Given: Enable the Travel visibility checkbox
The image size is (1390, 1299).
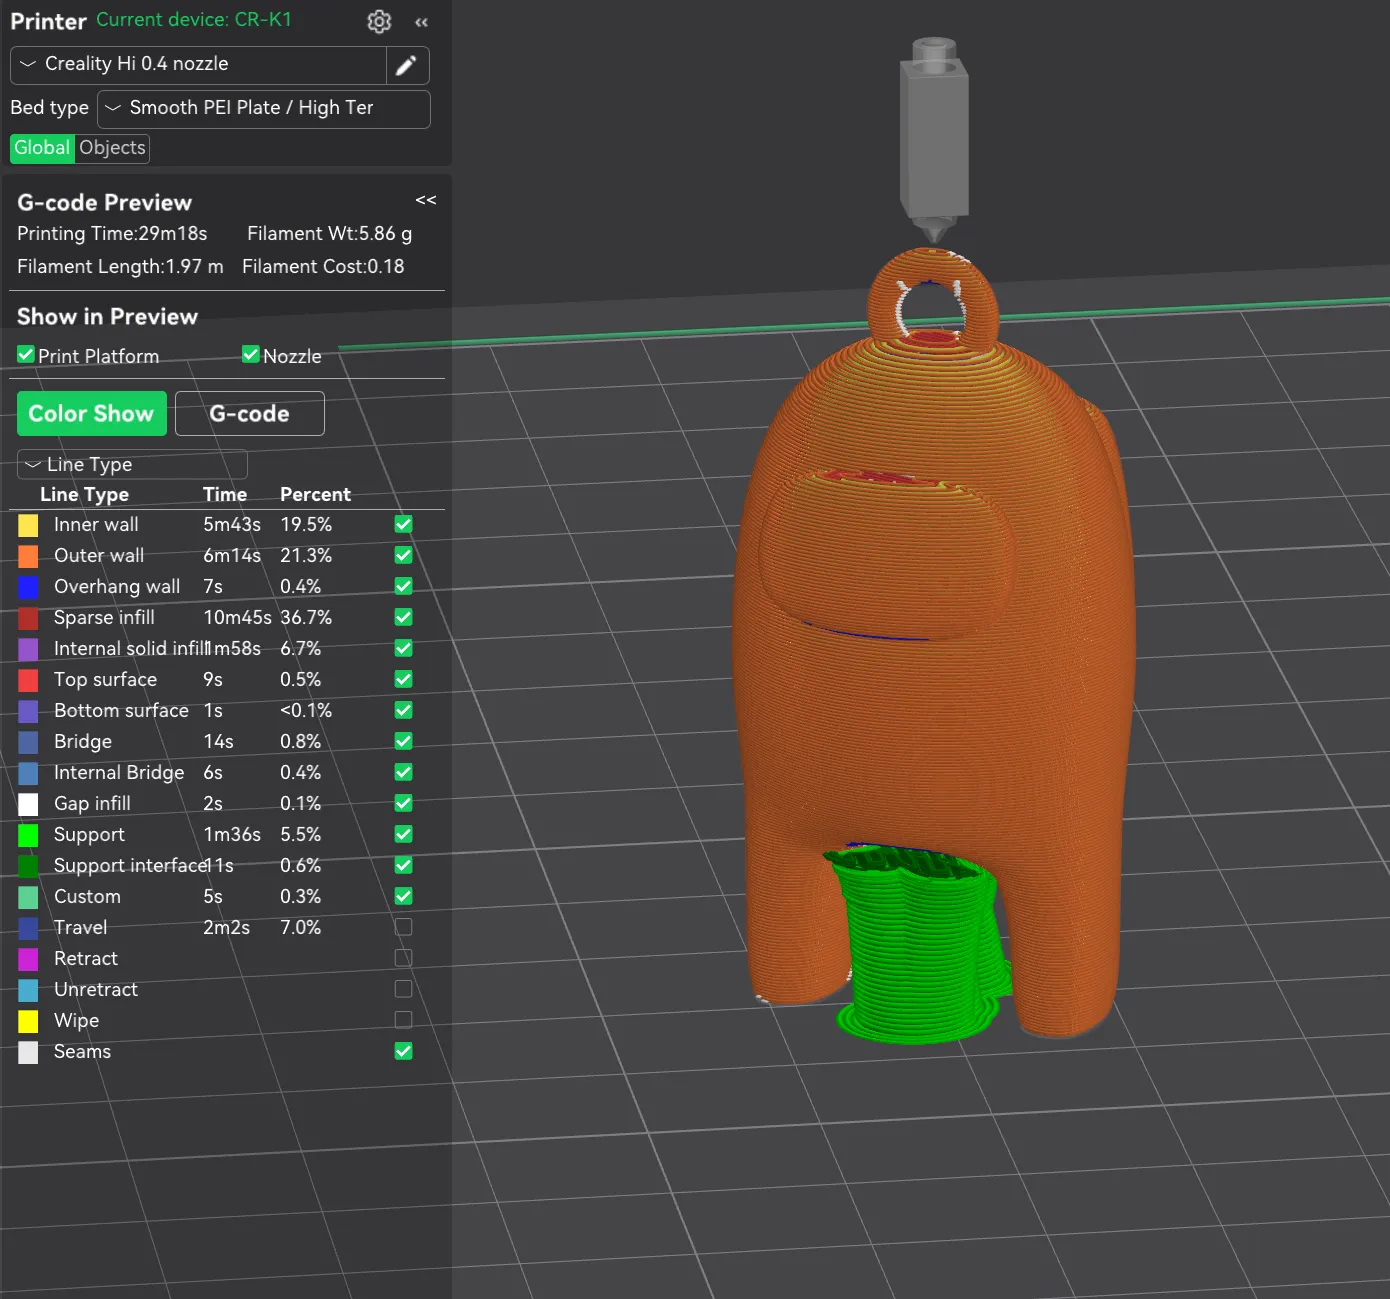Looking at the screenshot, I should point(403,927).
